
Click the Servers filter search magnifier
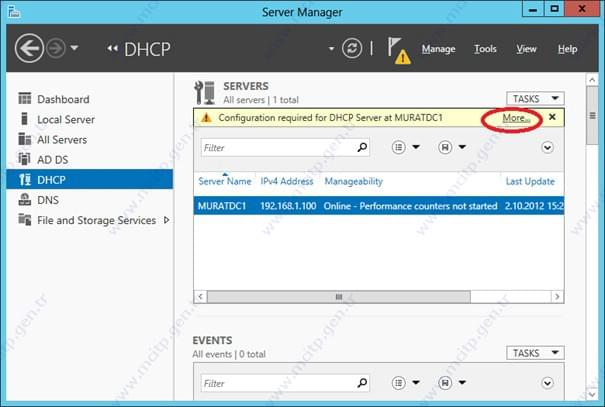coord(362,147)
